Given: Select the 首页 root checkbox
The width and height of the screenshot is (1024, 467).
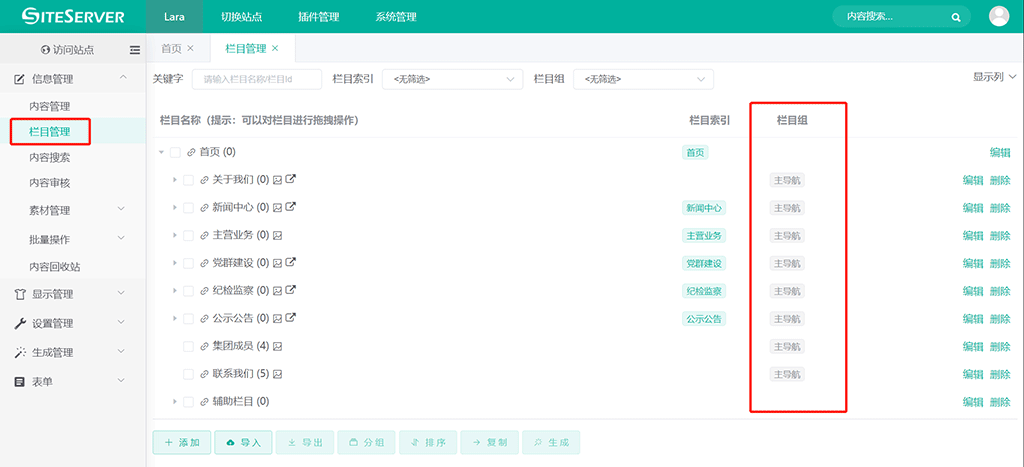Looking at the screenshot, I should 175,153.
